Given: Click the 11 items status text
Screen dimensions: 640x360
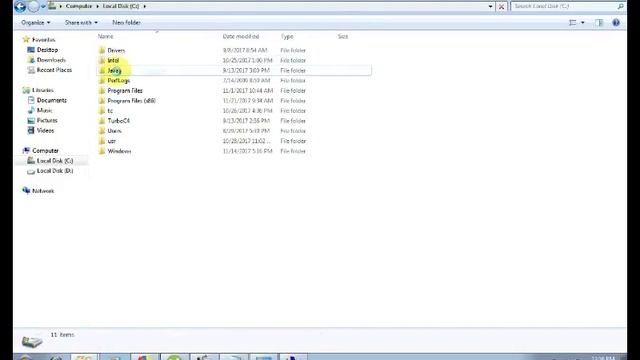Looking at the screenshot, I should [x=62, y=335].
